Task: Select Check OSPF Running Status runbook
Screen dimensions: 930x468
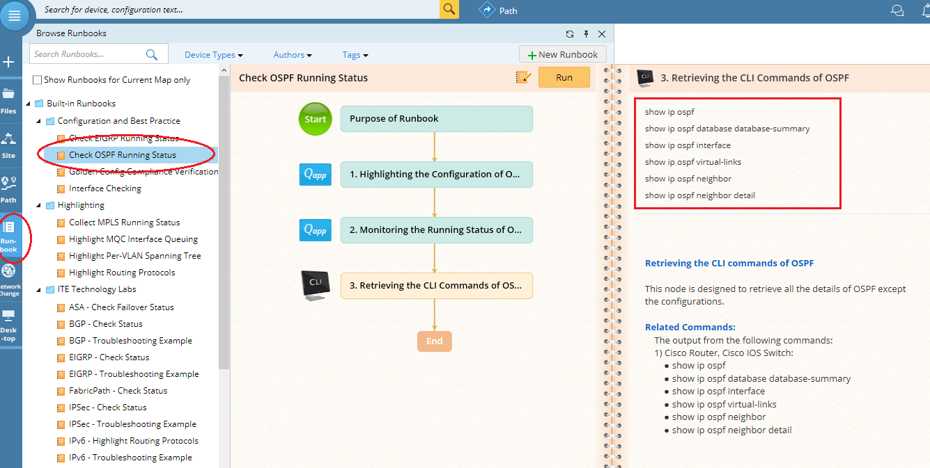Action: pos(122,155)
